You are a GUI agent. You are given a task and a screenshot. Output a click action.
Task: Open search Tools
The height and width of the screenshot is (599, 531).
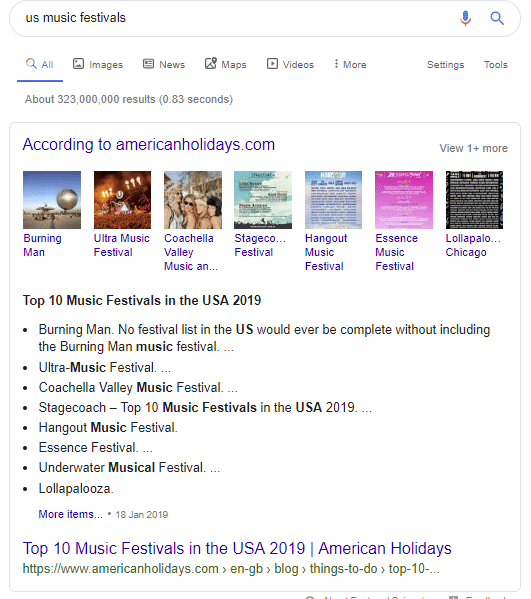pyautogui.click(x=495, y=65)
